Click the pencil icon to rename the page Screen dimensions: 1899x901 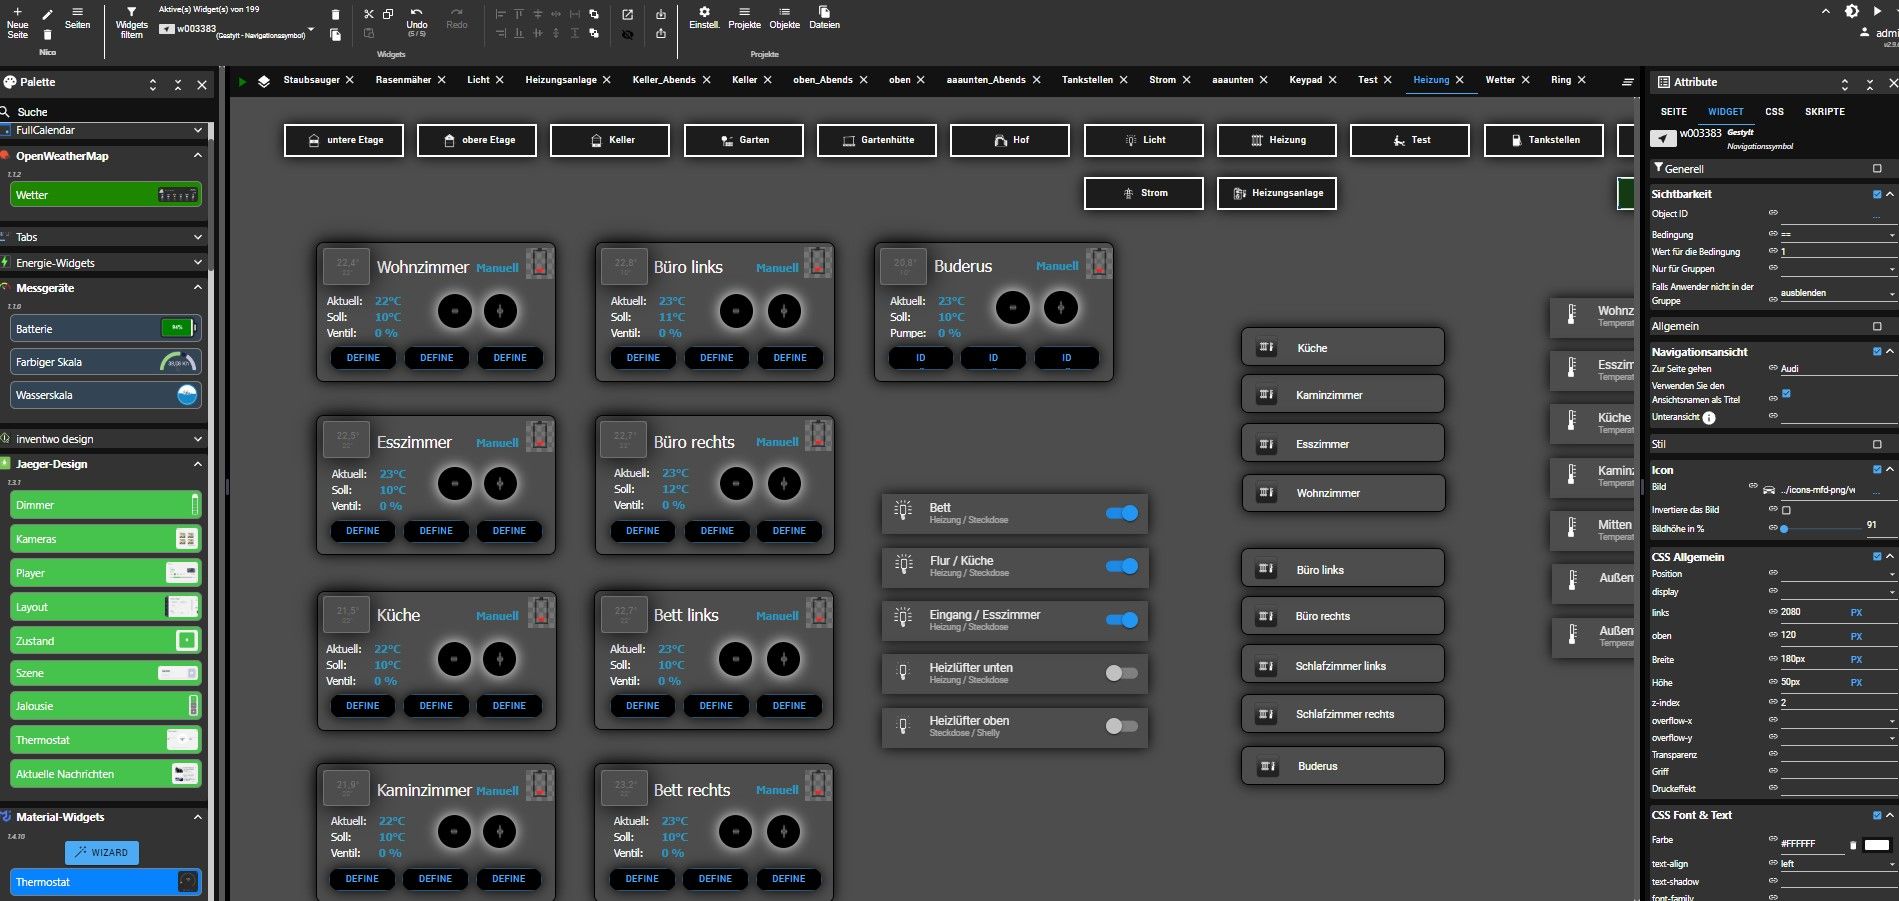48,14
